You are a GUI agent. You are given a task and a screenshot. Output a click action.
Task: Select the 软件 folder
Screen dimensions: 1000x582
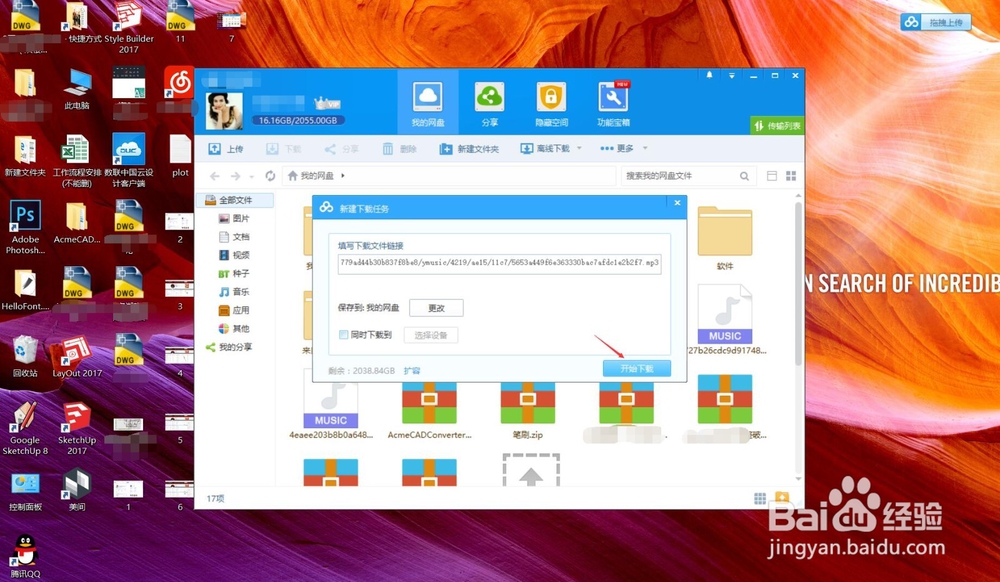[724, 238]
